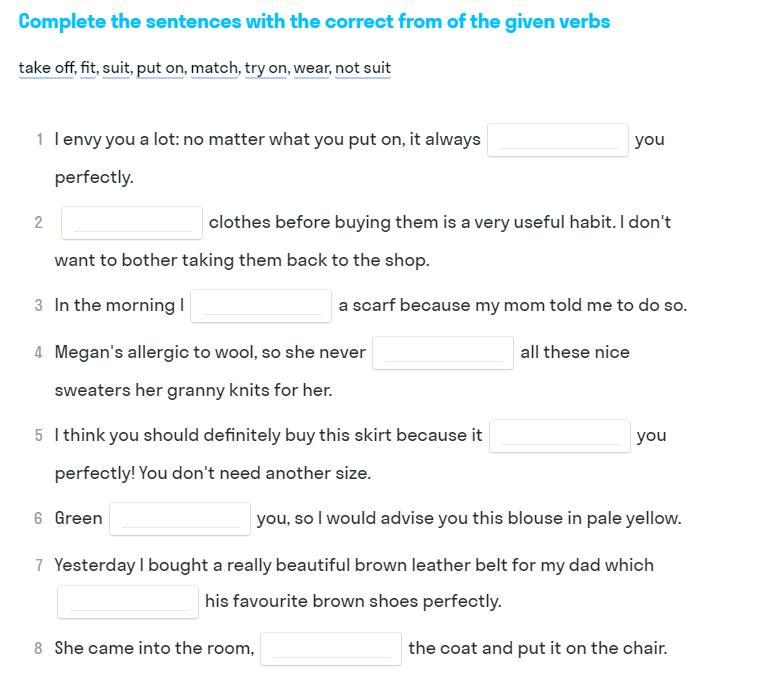This screenshot has width=764, height=691.
Task: Click the underlined verb 'try on'
Action: (x=266, y=68)
